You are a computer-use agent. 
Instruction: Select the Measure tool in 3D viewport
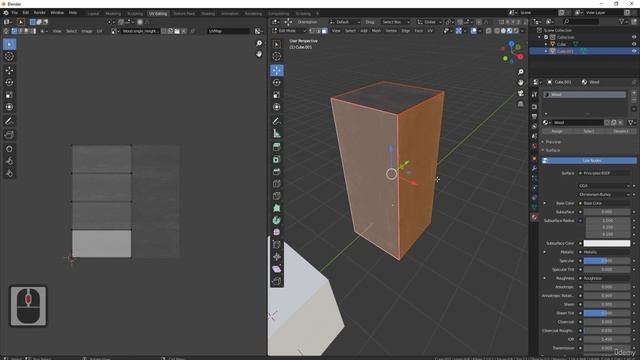tap(277, 133)
